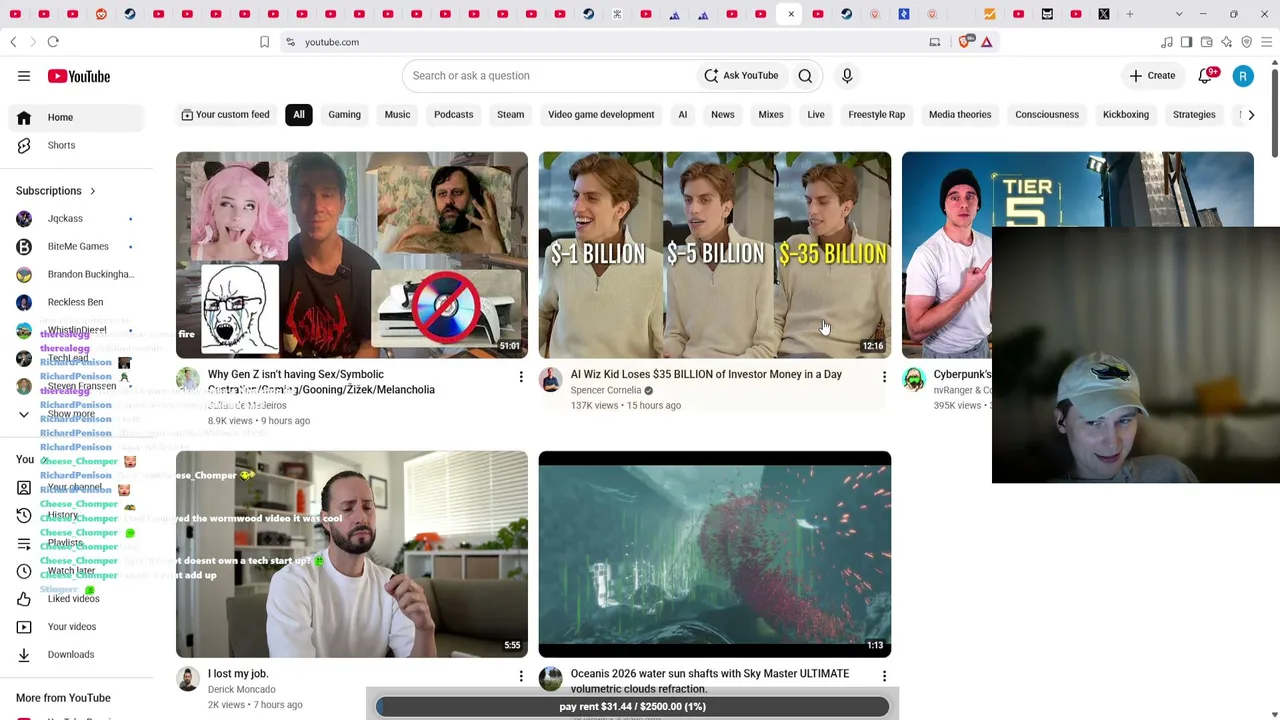Open more actions for the AI Wiz Kid video
Viewport: 1280px width, 720px height.
click(x=884, y=377)
